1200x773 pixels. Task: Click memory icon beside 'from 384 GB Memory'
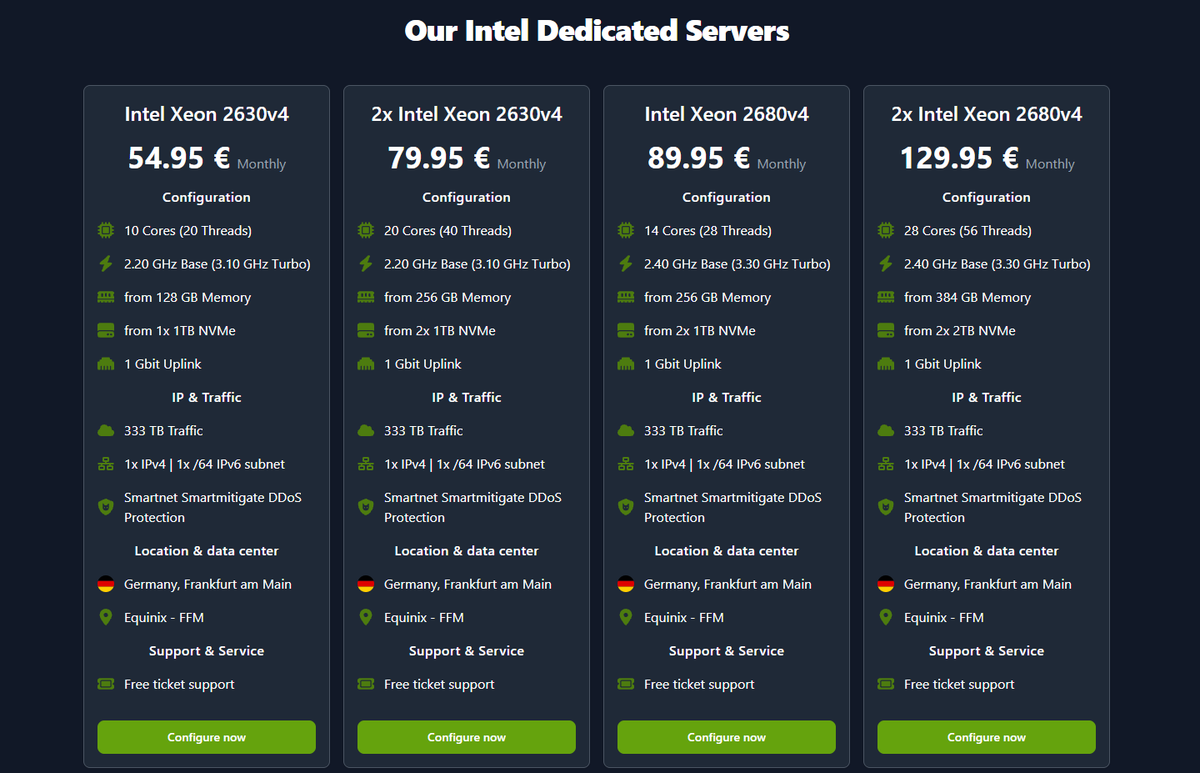[885, 298]
